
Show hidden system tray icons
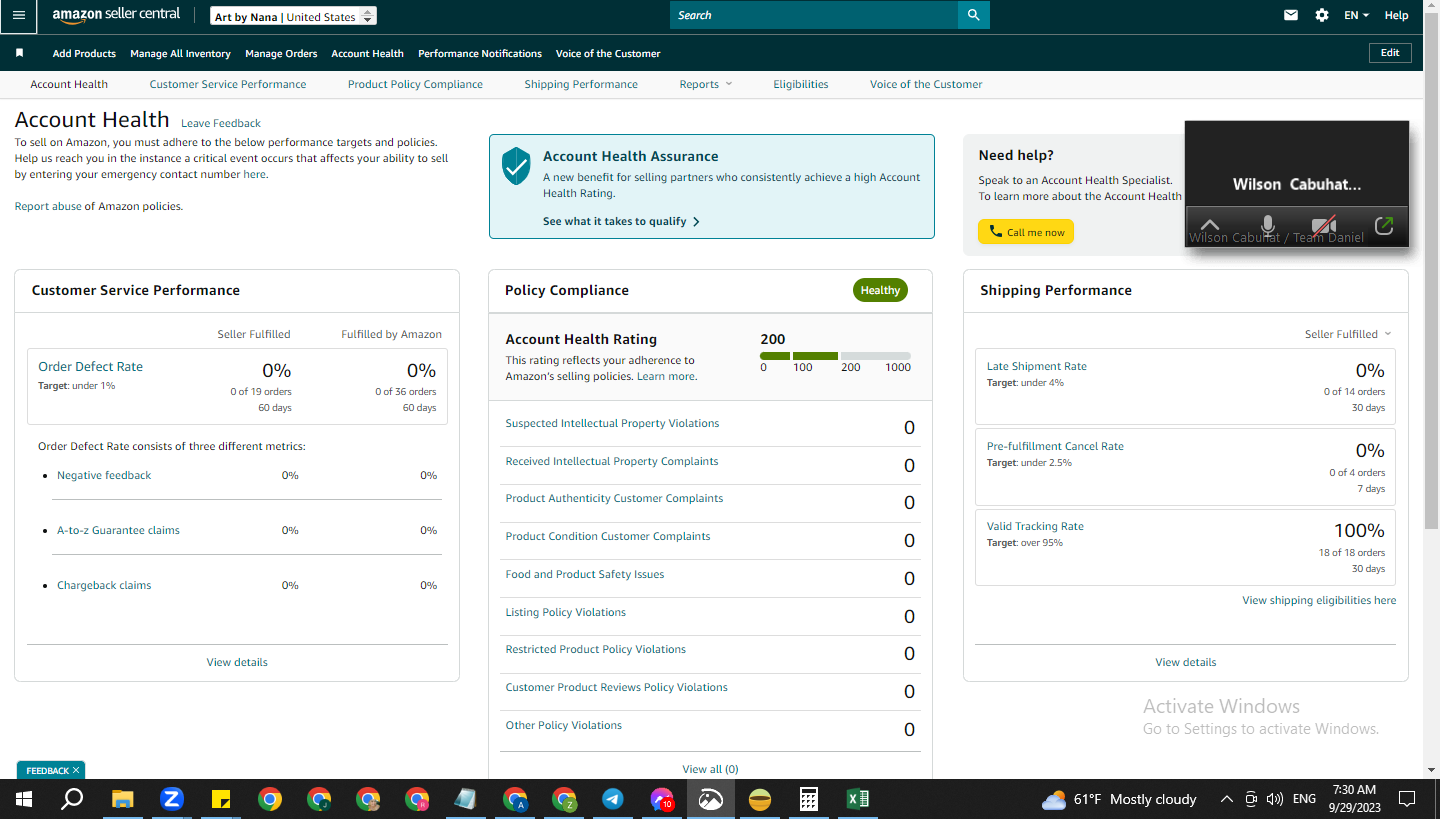1227,799
